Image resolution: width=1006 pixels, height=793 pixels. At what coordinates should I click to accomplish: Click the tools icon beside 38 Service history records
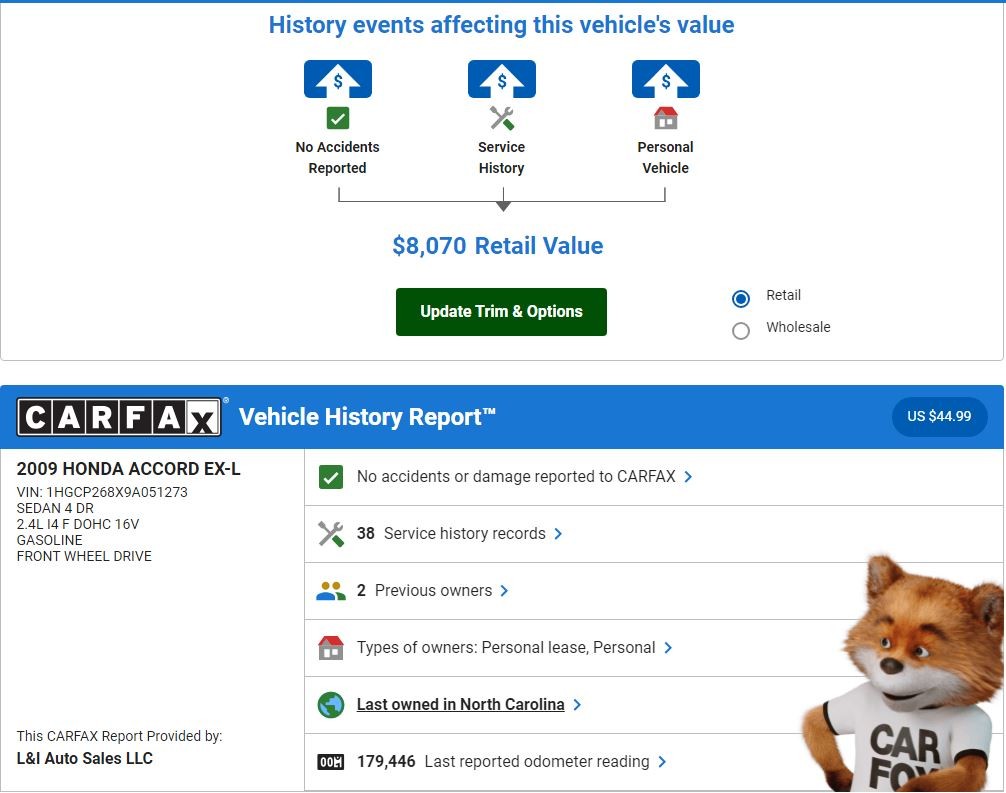pos(330,534)
